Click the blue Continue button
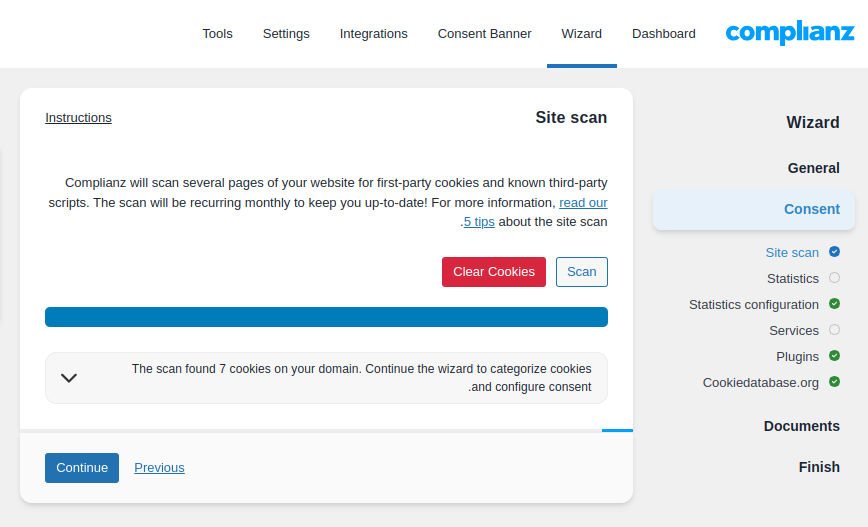 82,468
